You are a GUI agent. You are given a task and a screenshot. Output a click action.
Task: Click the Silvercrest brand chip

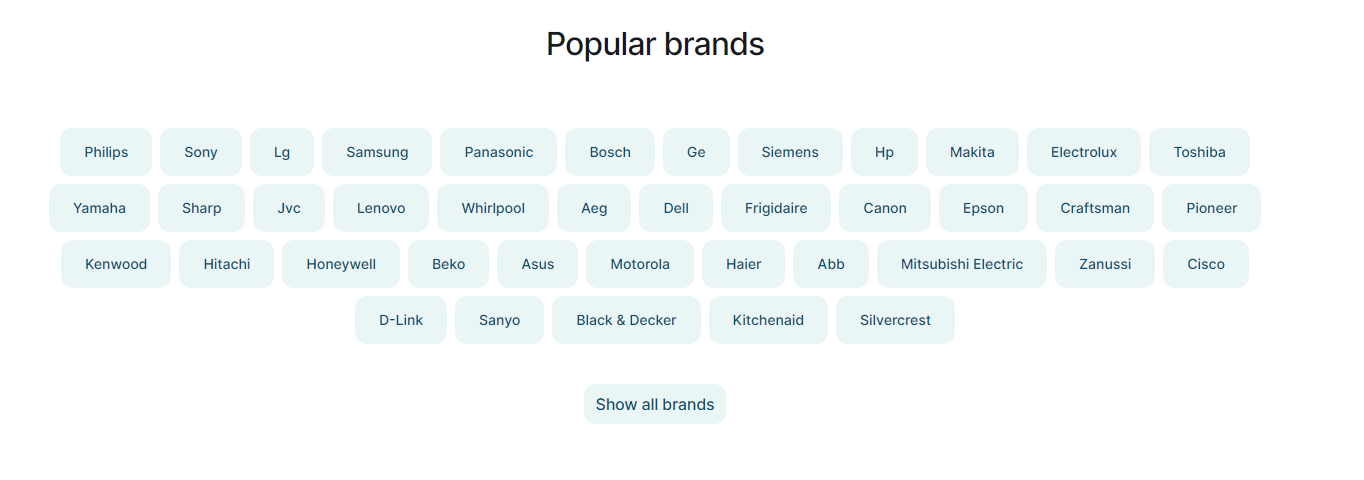point(895,320)
